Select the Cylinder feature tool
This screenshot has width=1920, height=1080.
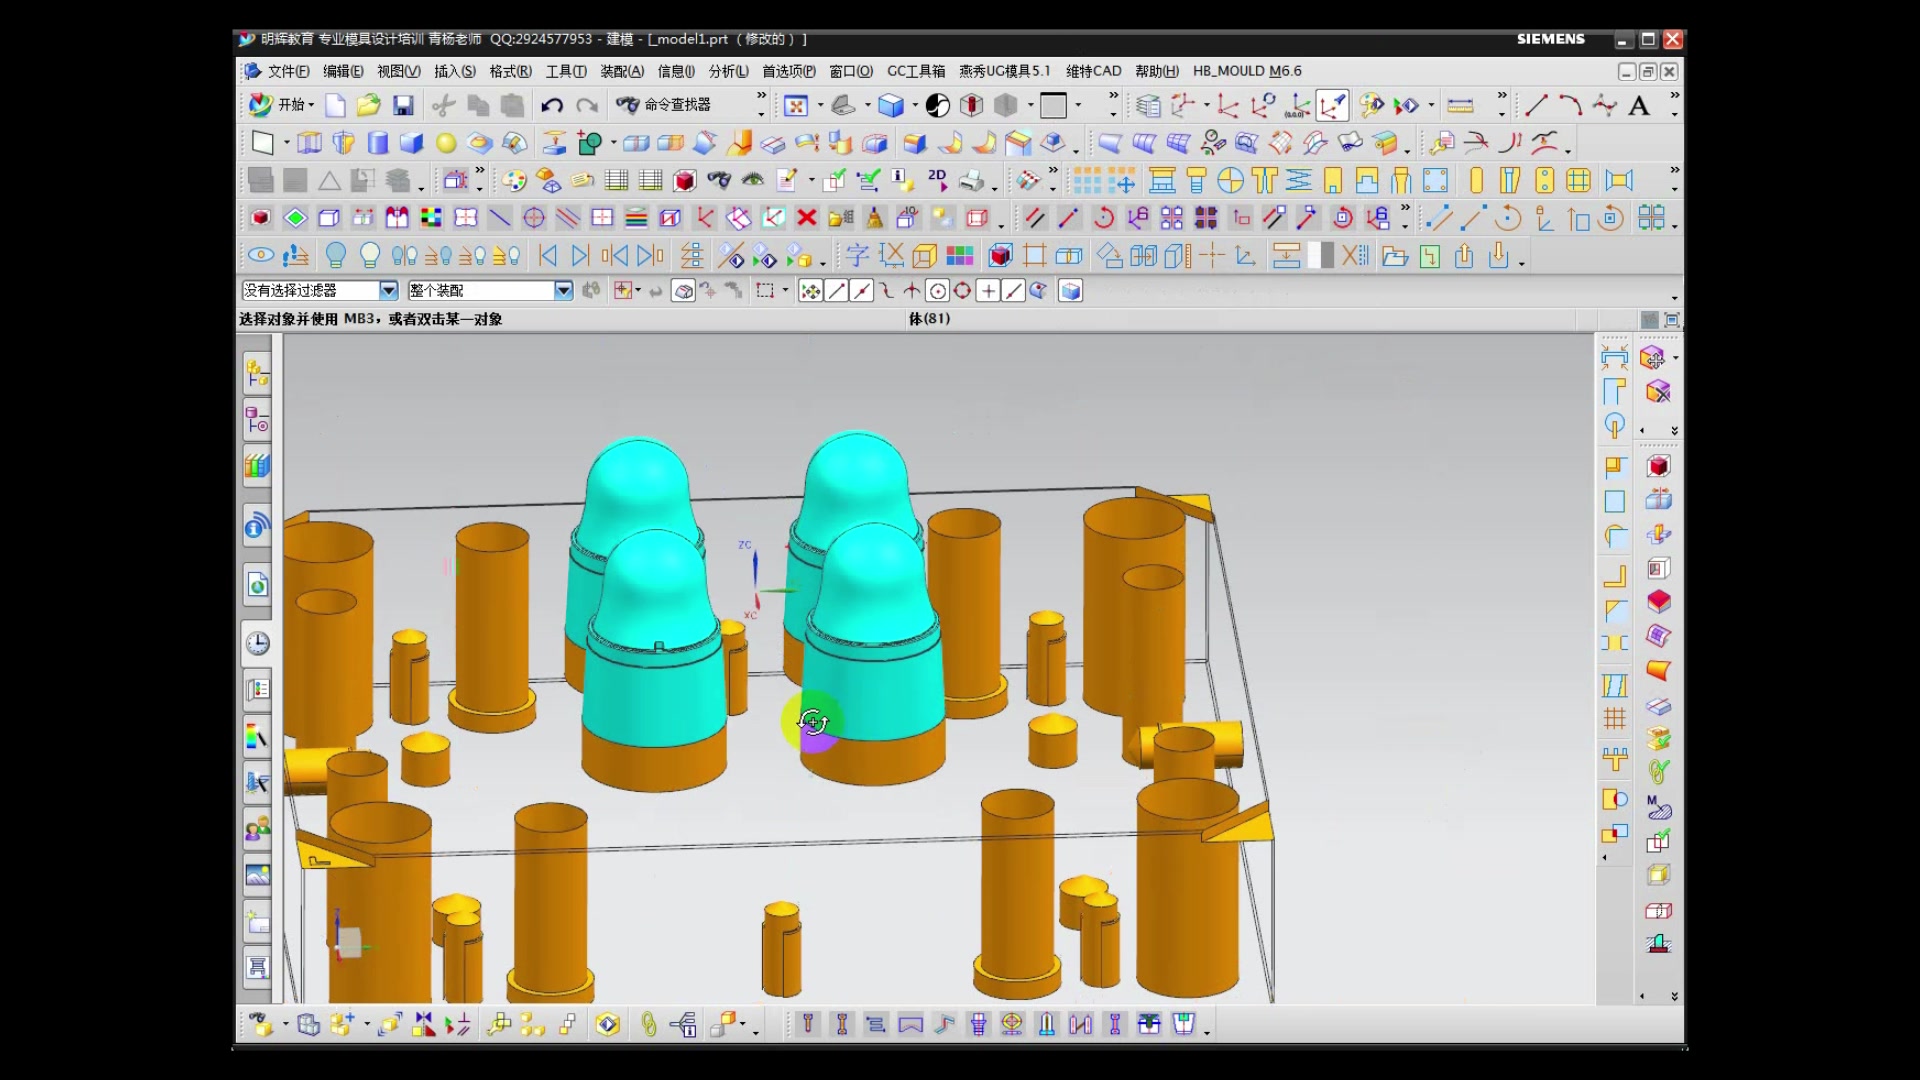pyautogui.click(x=377, y=143)
